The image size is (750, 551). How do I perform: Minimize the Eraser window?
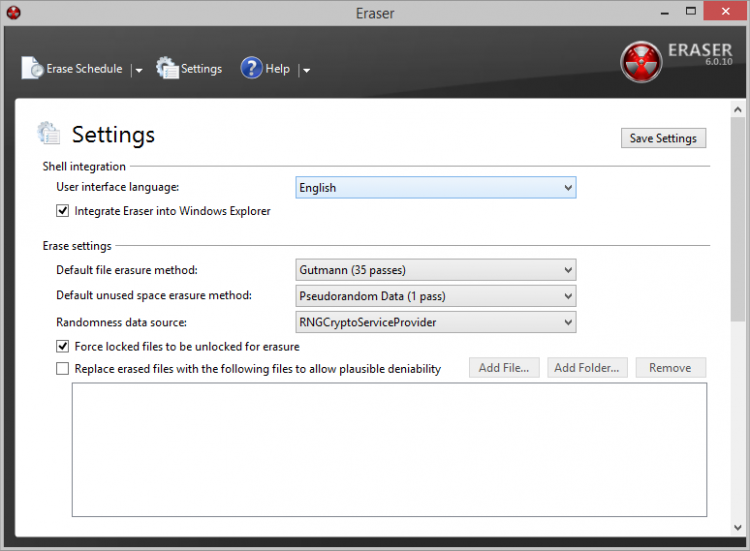pyautogui.click(x=665, y=12)
